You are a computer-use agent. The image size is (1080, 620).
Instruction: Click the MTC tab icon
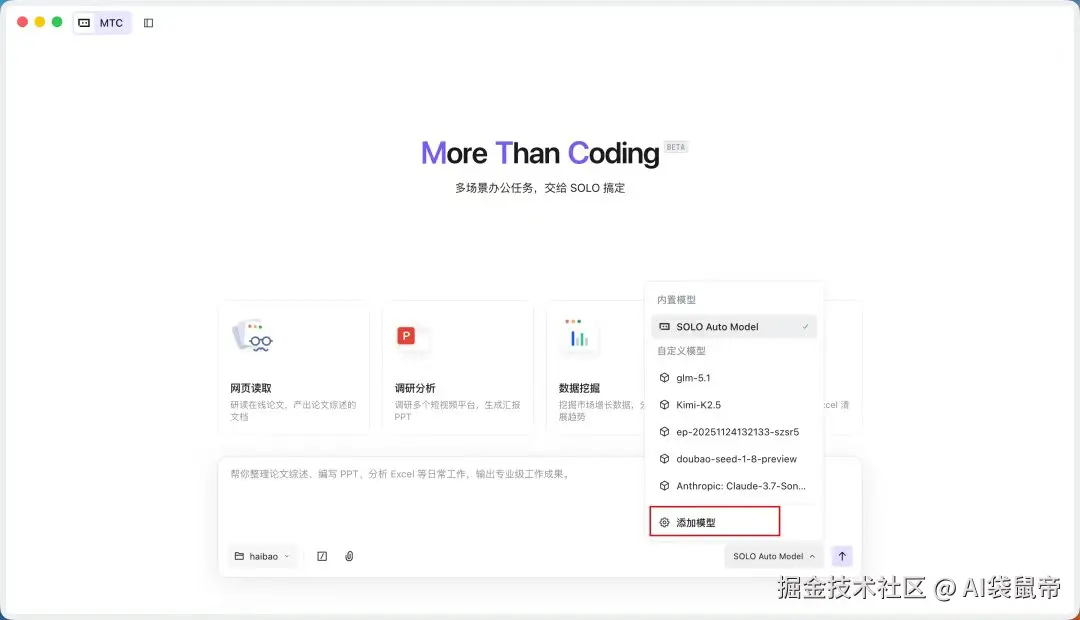point(84,23)
